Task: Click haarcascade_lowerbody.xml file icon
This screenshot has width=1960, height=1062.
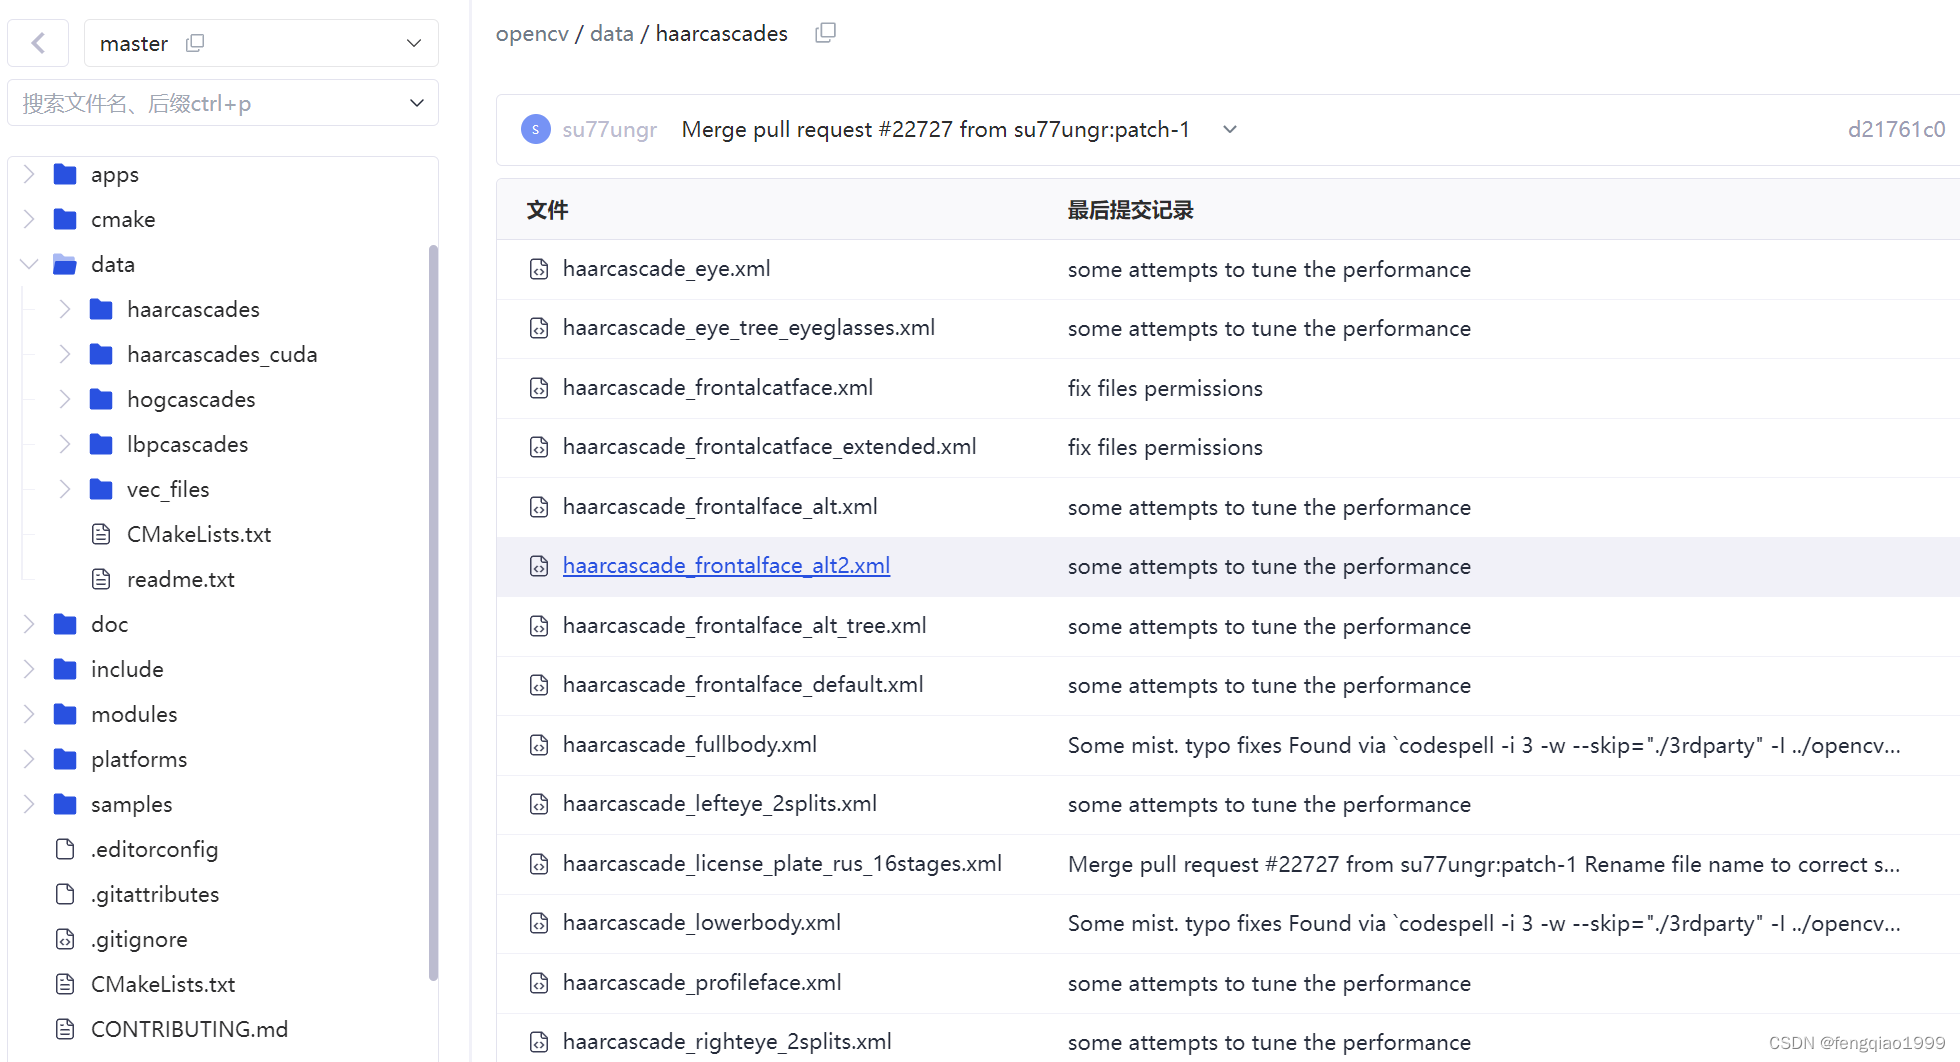Action: [539, 923]
